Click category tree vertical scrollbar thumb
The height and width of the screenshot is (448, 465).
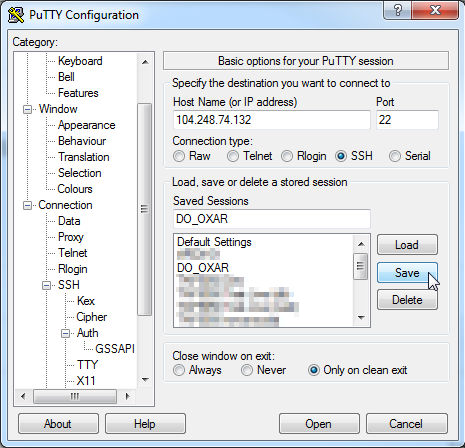(145, 209)
